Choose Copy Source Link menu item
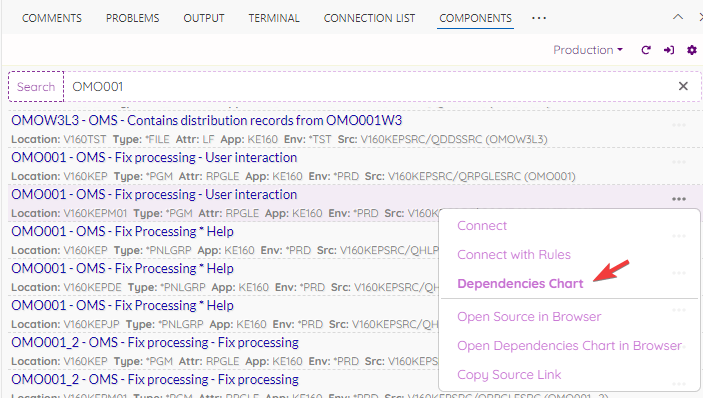Screen dimensions: 703x398 point(509,375)
